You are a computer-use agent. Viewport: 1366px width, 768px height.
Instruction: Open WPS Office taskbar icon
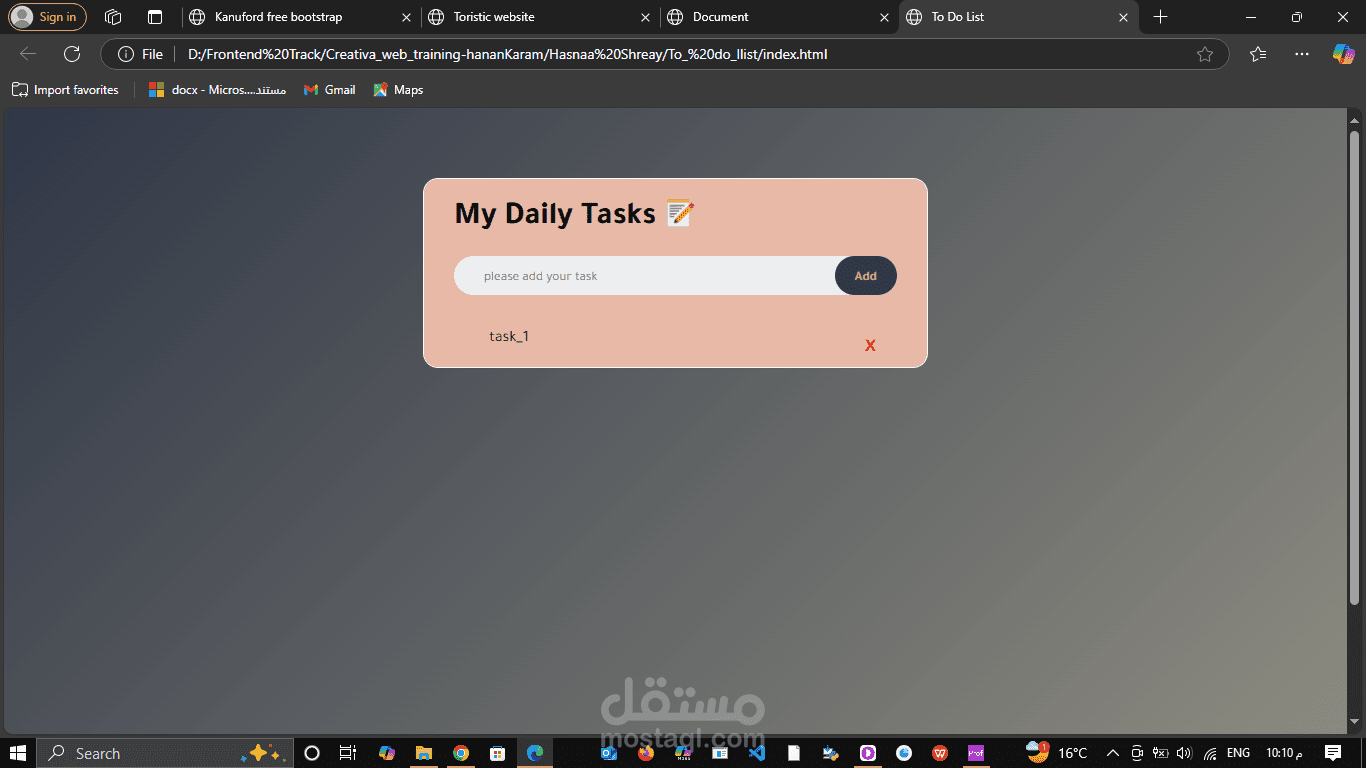(x=940, y=753)
